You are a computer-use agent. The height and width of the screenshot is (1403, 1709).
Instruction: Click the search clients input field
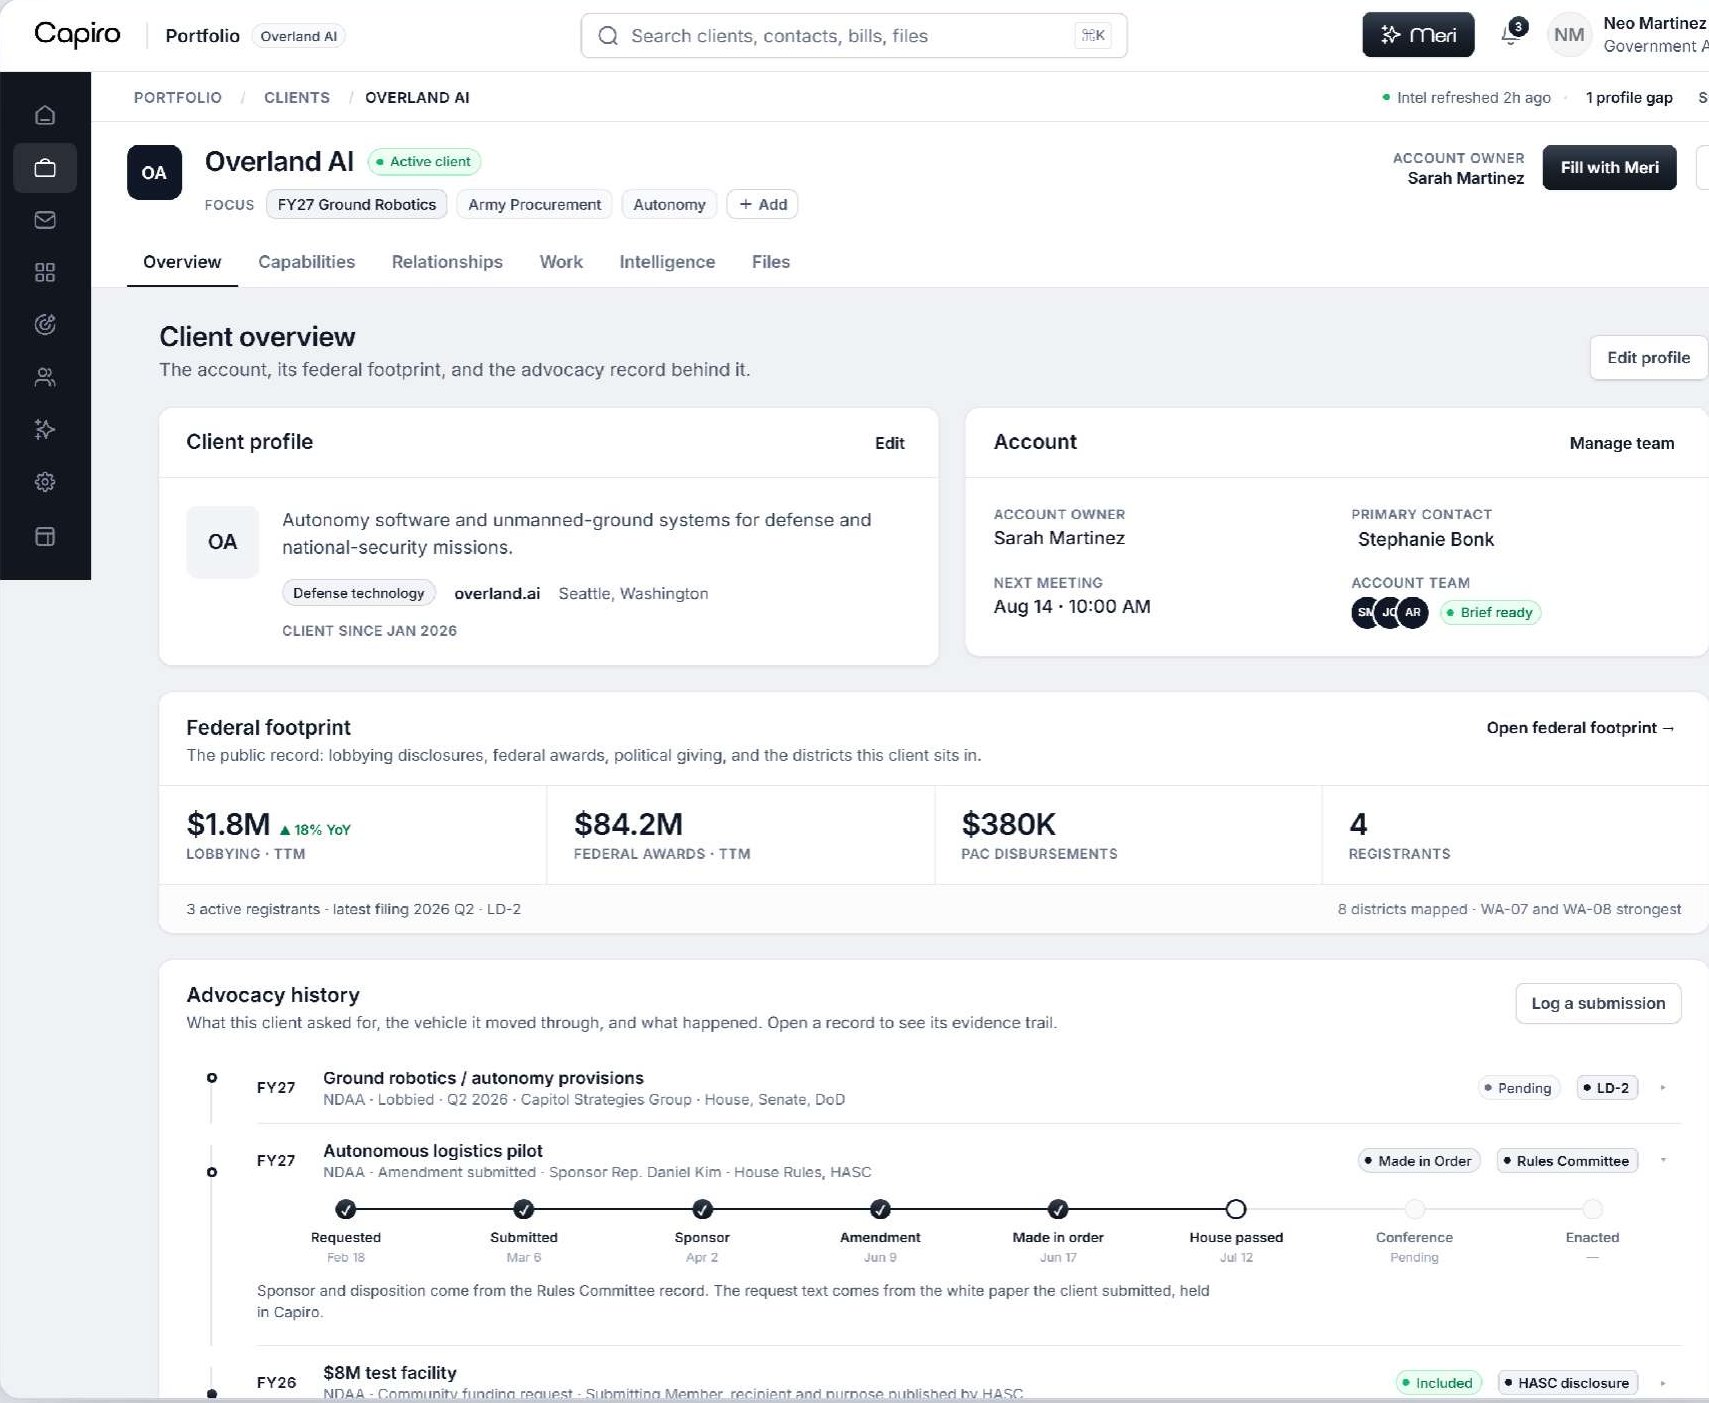[854, 36]
